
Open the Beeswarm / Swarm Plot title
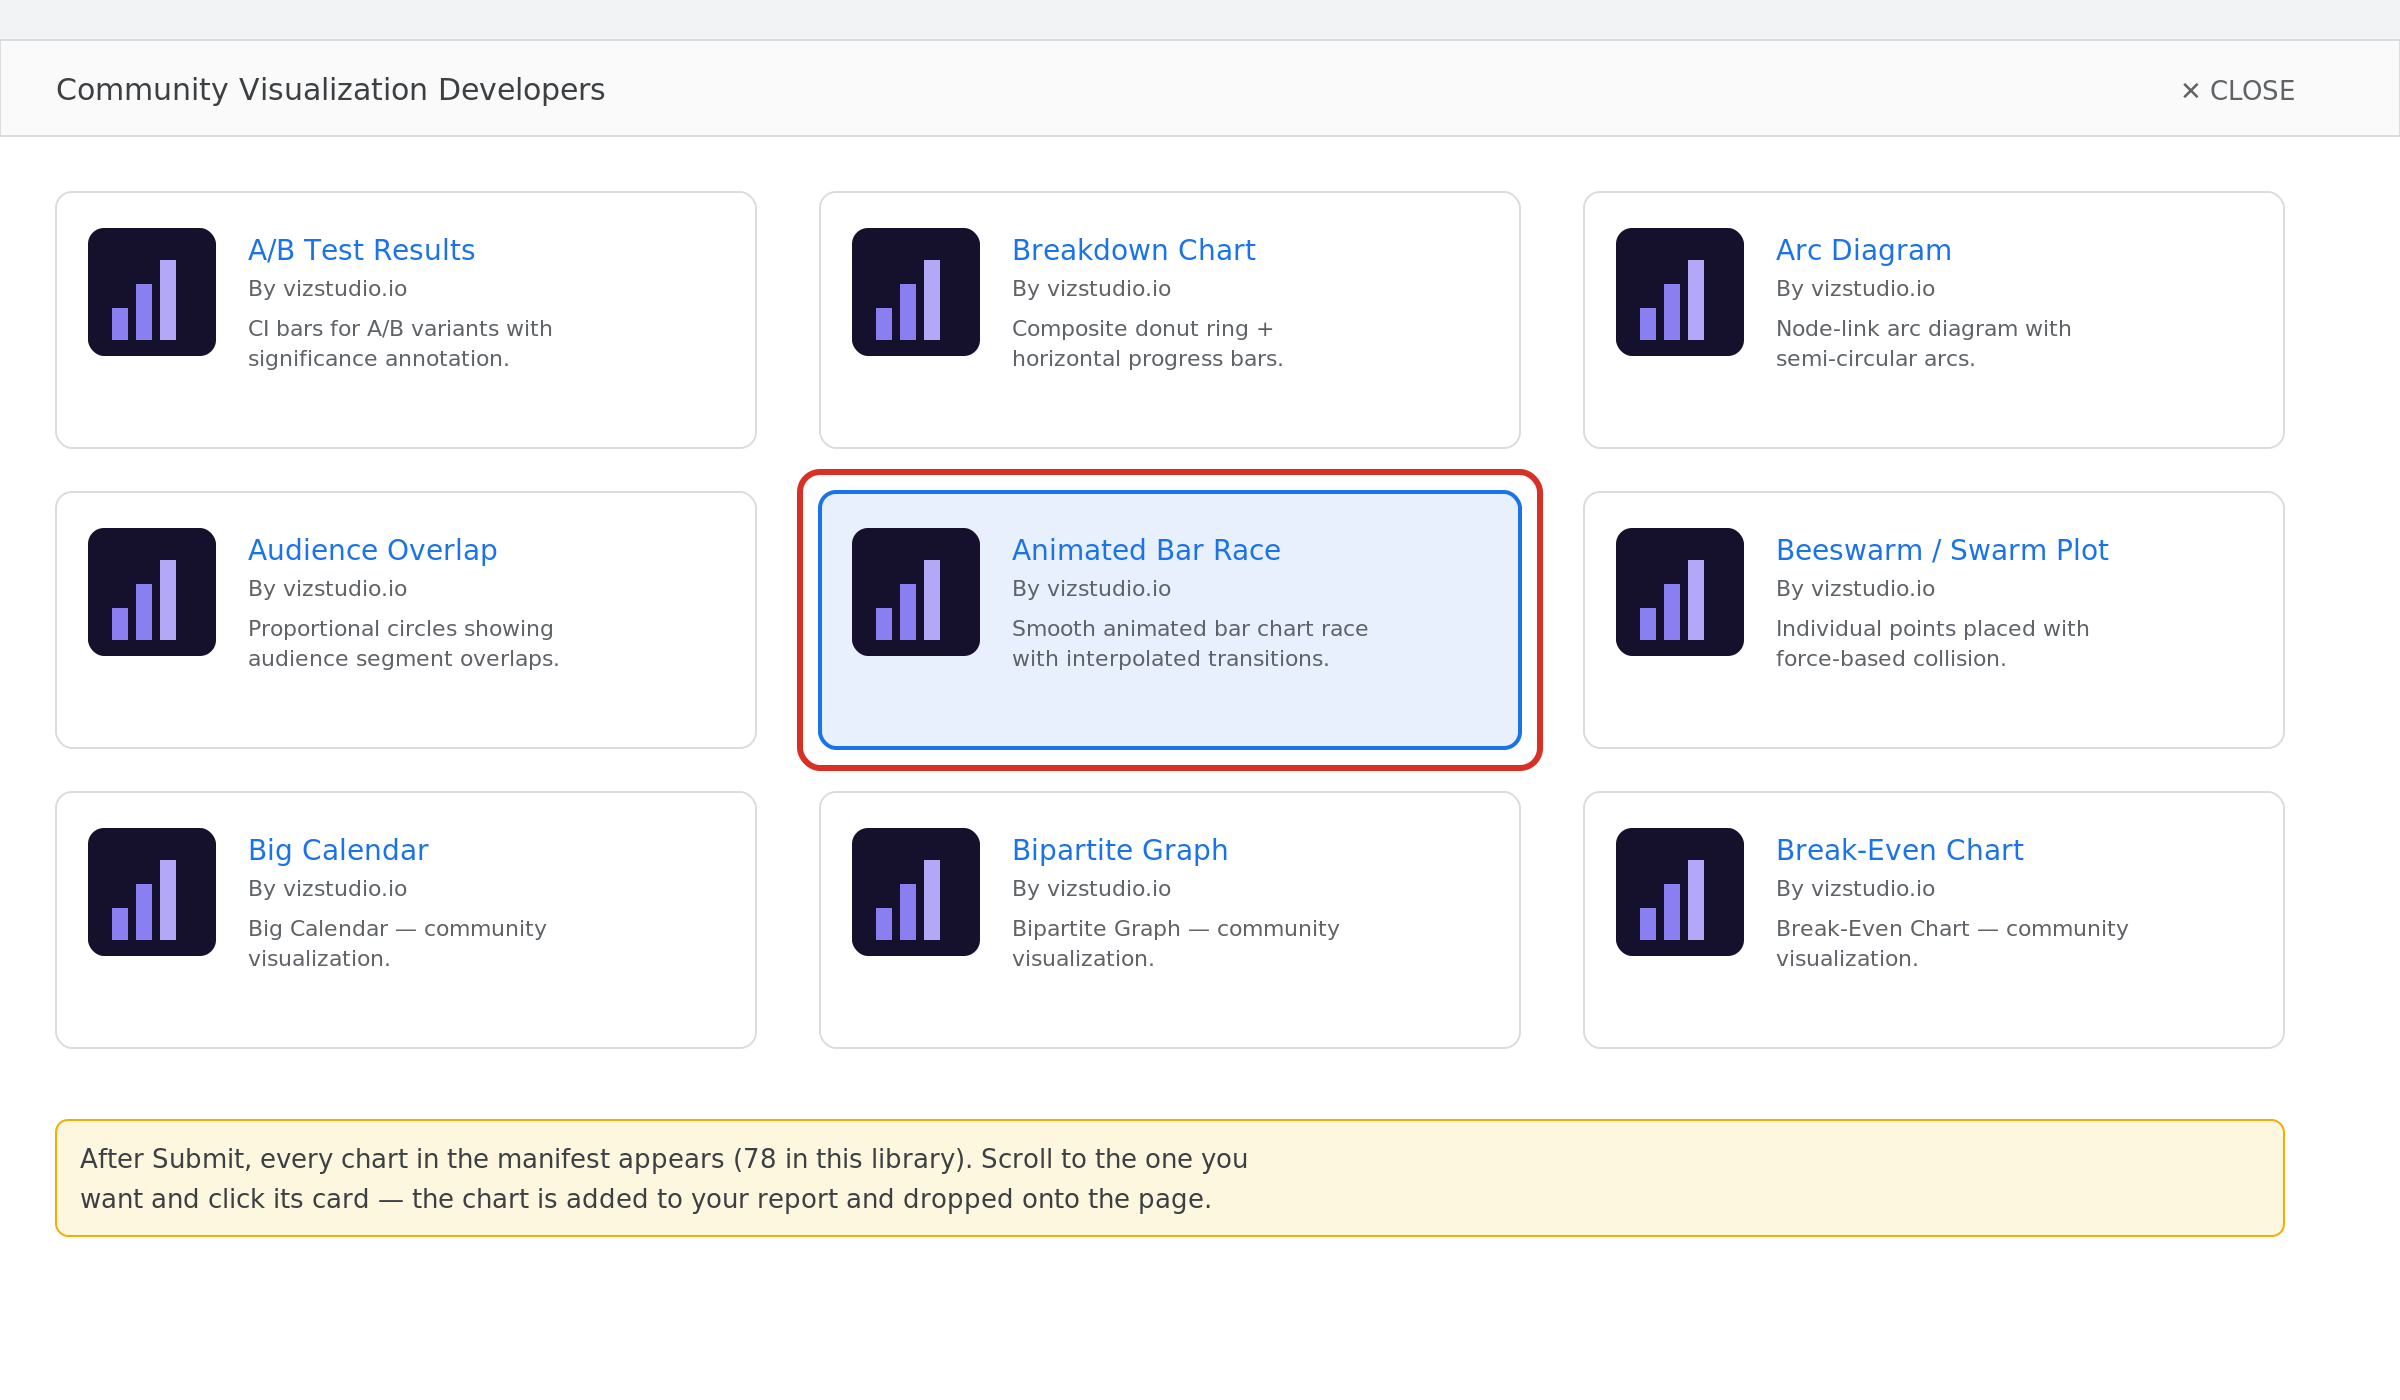[1942, 550]
